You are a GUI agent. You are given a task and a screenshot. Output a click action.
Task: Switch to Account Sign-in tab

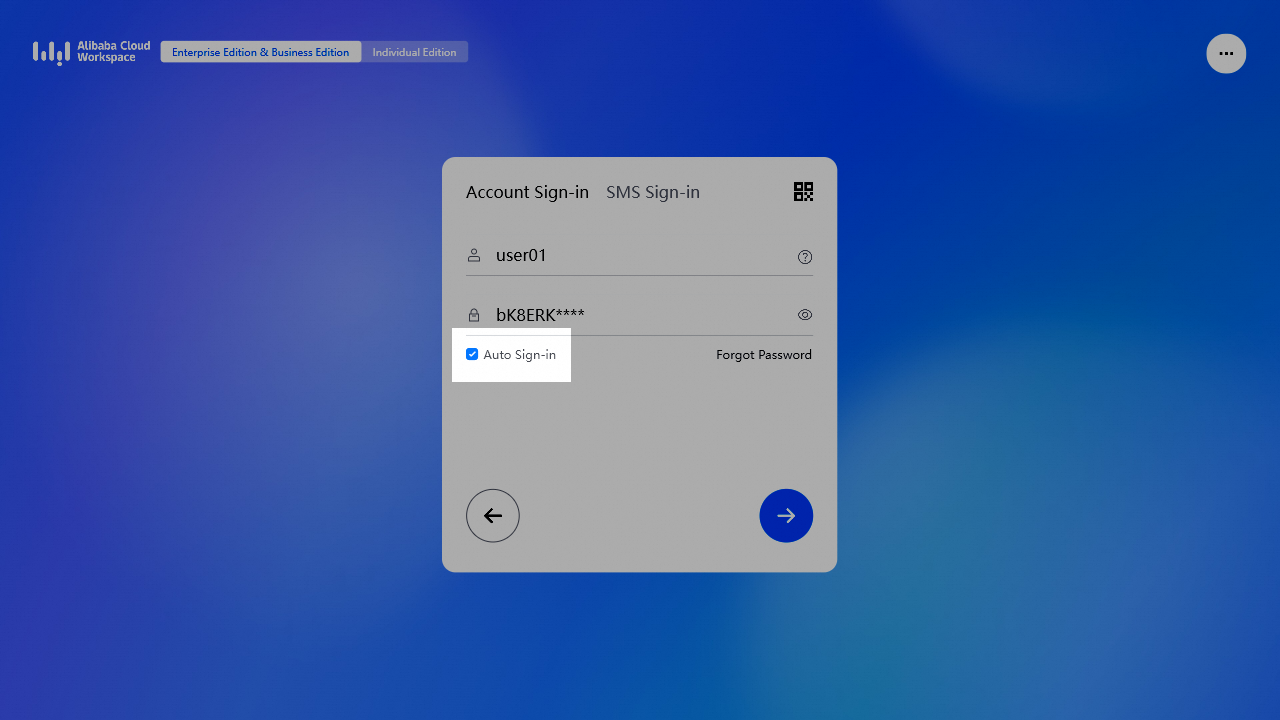[x=527, y=192]
